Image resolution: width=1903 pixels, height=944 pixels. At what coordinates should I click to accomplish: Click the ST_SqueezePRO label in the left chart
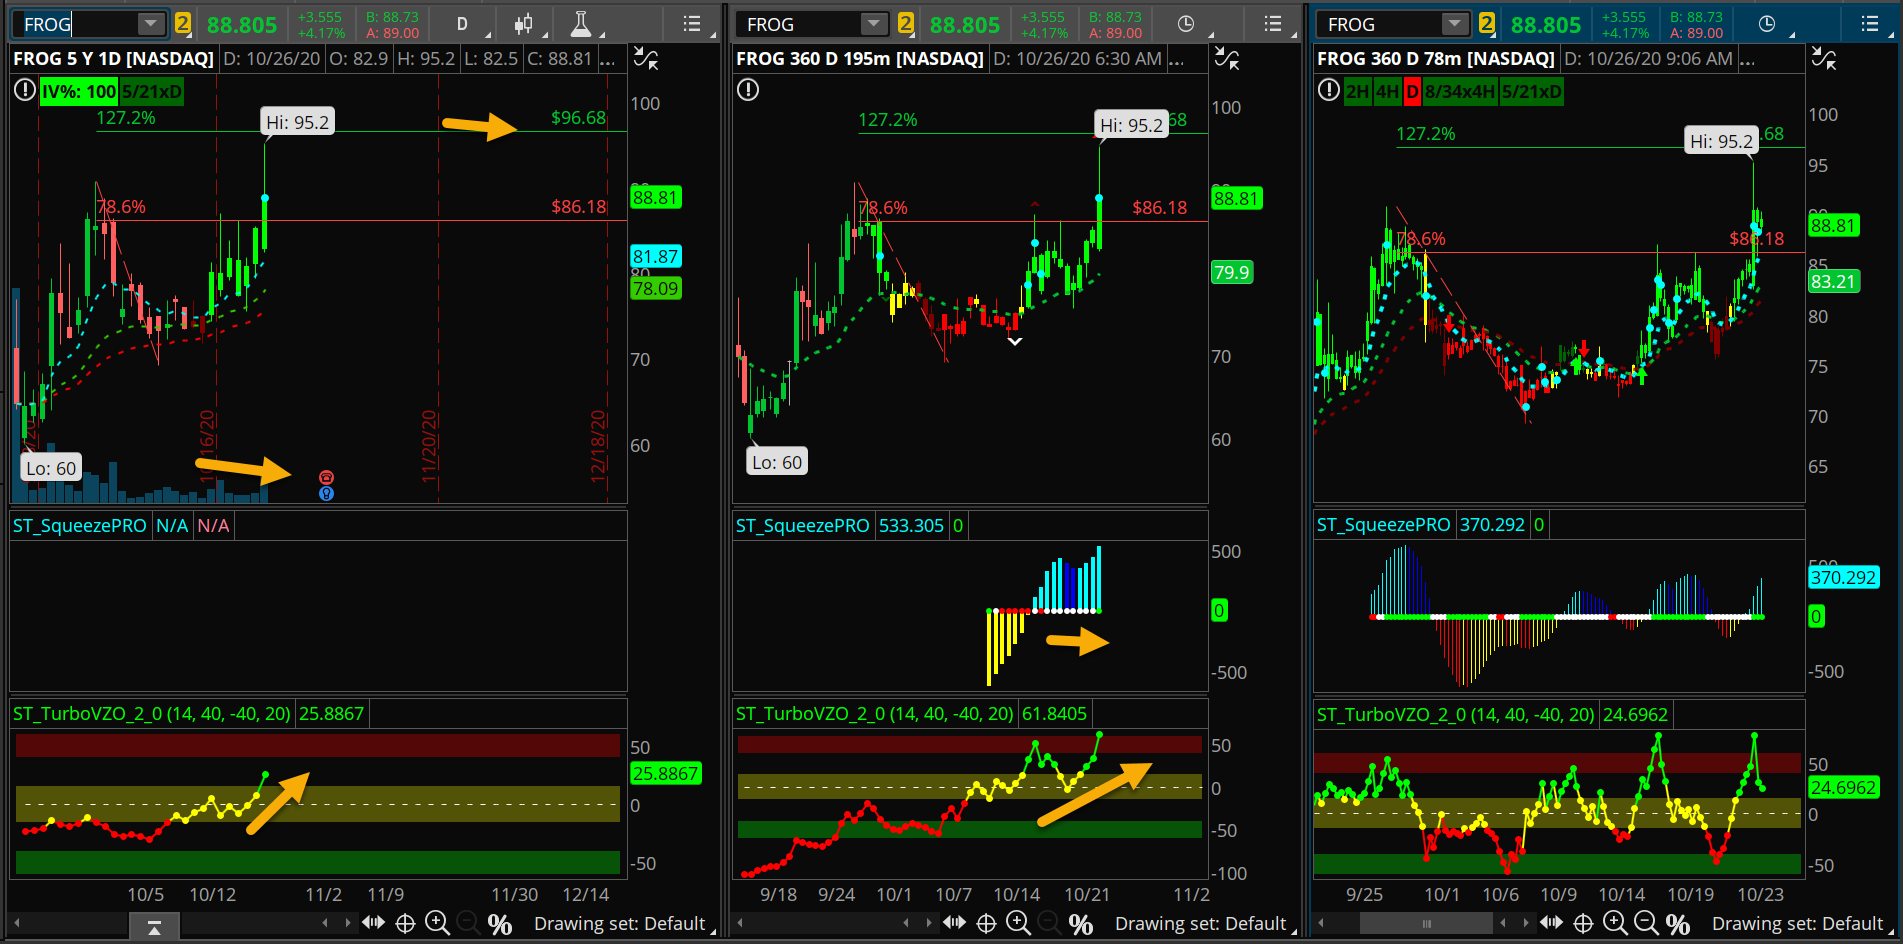coord(80,525)
